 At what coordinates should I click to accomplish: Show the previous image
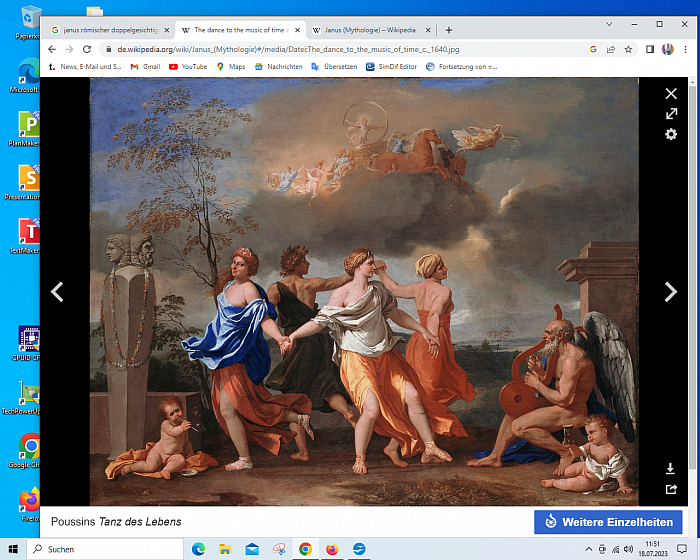57,292
